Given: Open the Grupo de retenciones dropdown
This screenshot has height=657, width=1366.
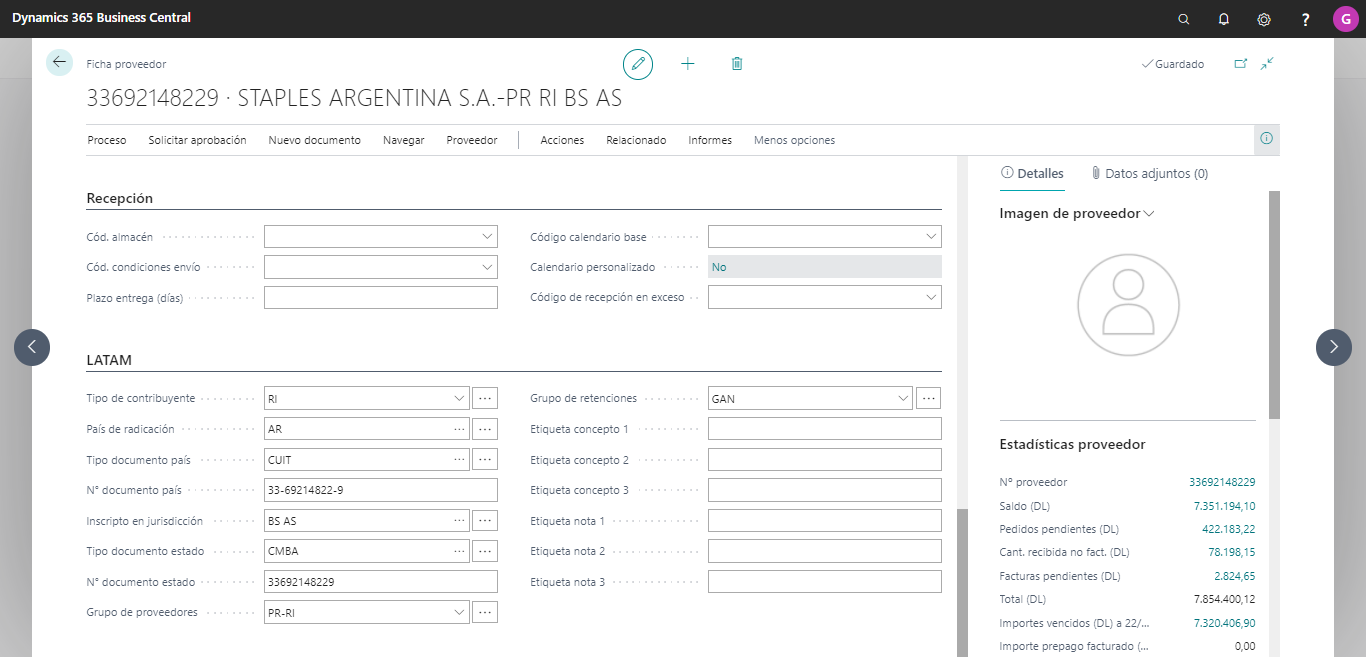Looking at the screenshot, I should (x=904, y=398).
